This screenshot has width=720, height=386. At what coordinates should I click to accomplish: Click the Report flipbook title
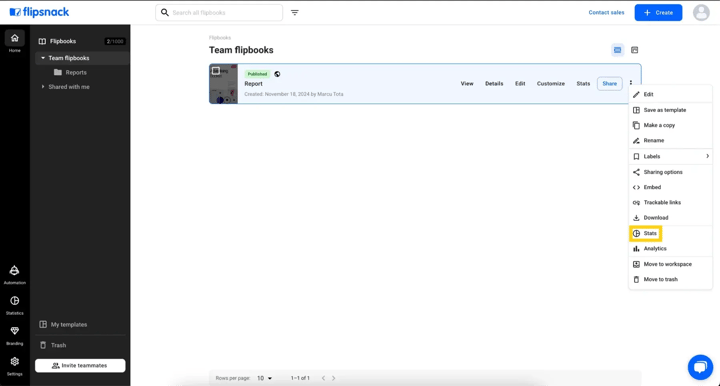coord(253,84)
